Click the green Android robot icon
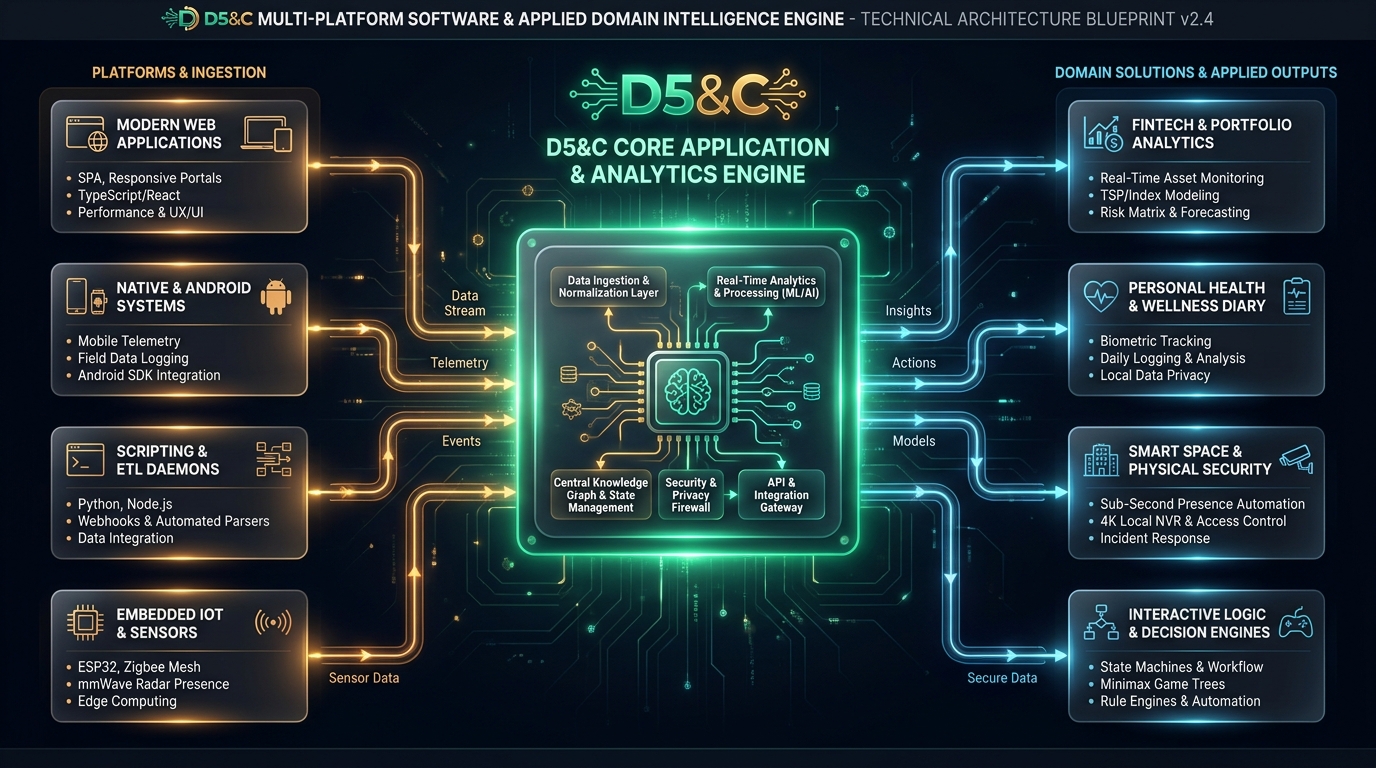This screenshot has width=1376, height=768. [x=274, y=296]
